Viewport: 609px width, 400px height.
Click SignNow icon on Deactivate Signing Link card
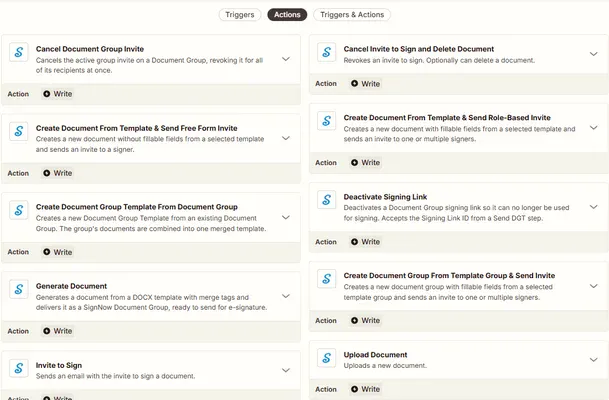coord(326,200)
